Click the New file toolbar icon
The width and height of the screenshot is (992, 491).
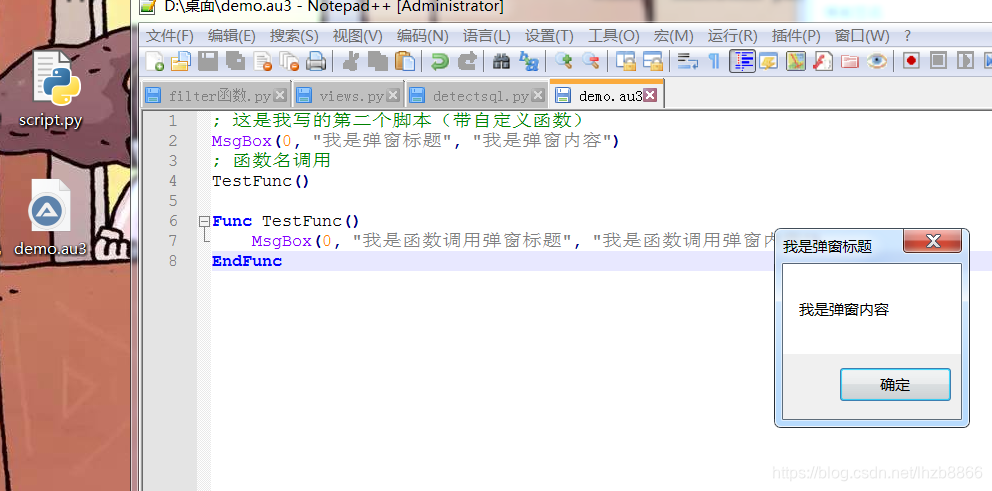[x=155, y=61]
